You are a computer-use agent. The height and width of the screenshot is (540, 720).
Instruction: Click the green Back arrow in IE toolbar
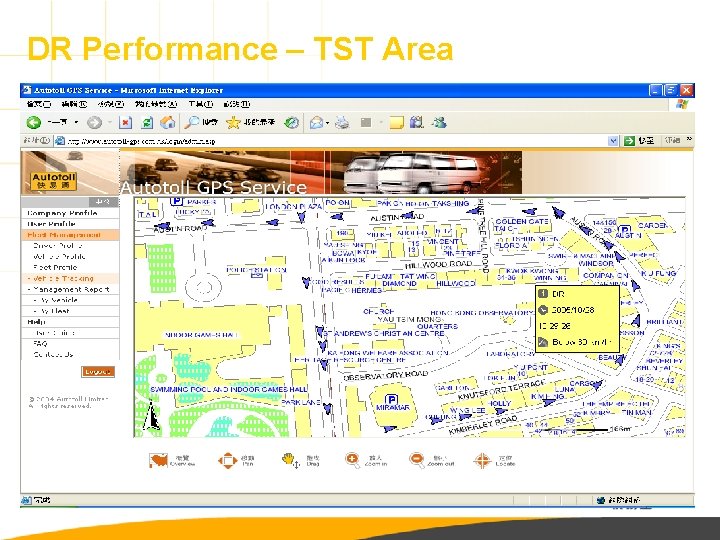pos(34,123)
